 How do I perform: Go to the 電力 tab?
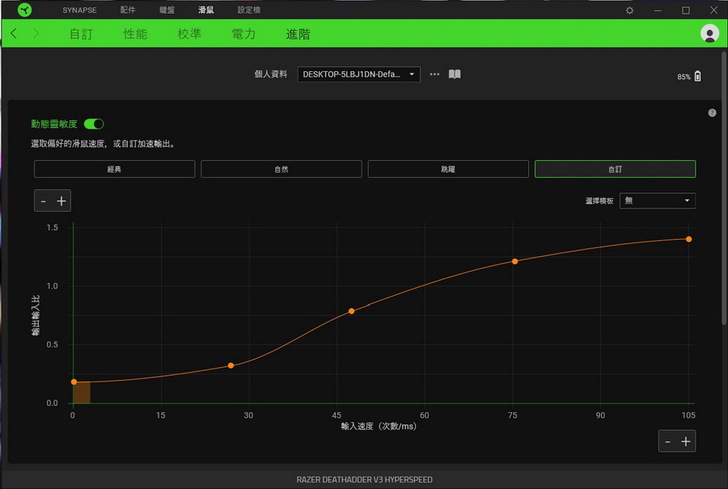[243, 34]
